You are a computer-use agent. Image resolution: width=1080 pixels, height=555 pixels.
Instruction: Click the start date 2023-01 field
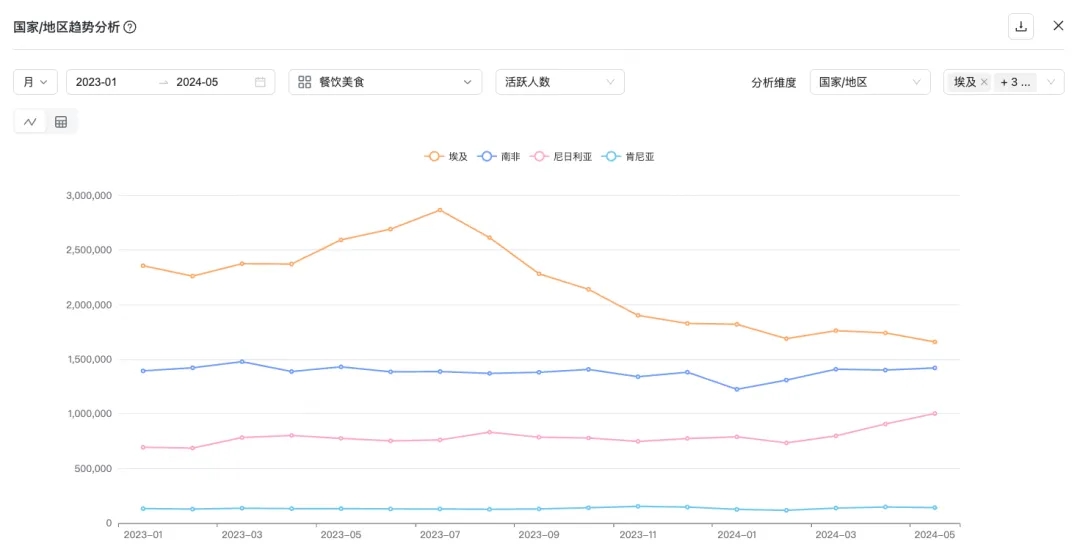coord(110,82)
